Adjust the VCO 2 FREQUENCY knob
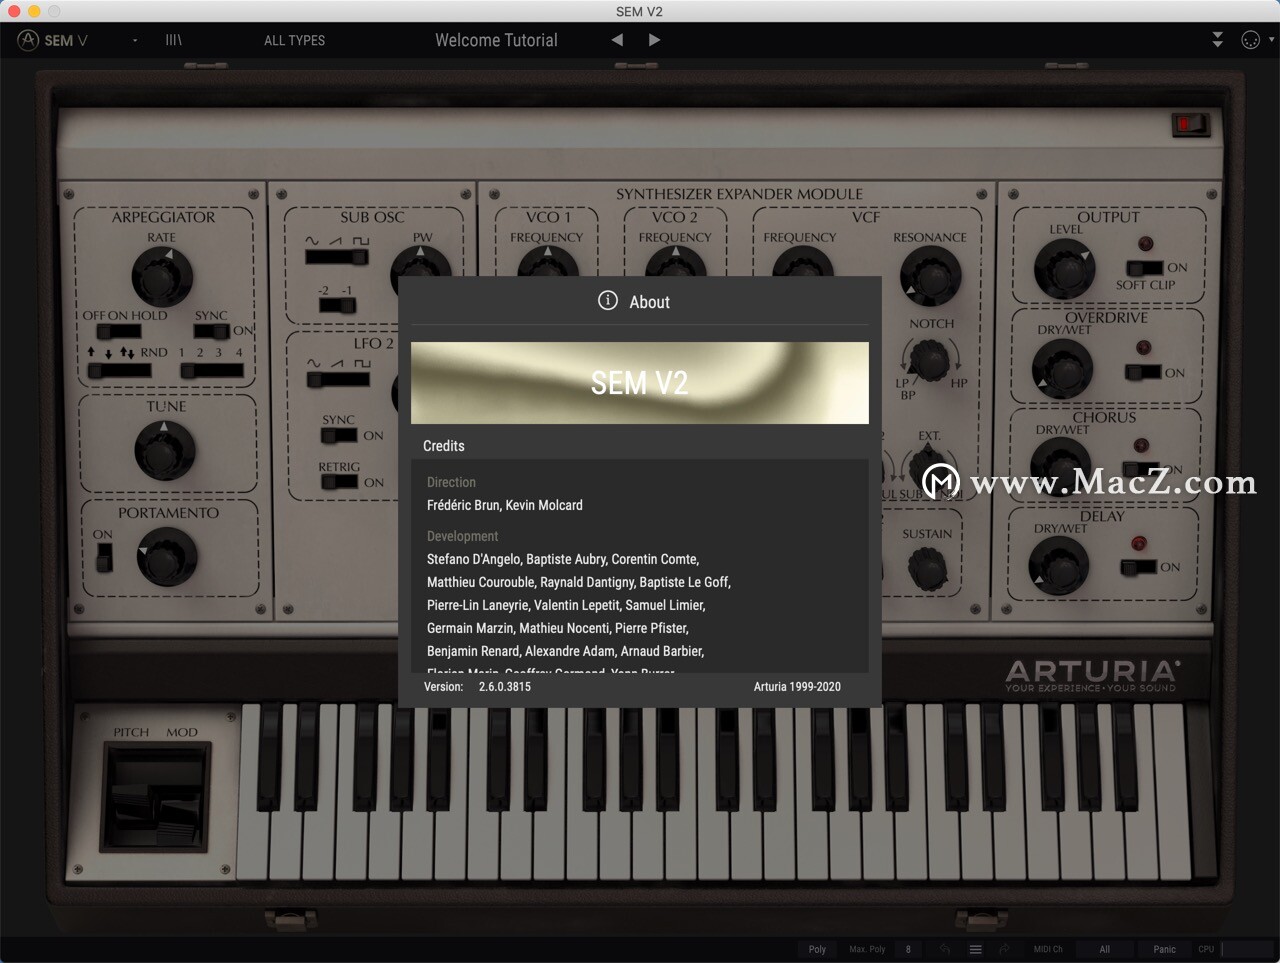The width and height of the screenshot is (1280, 963). click(x=675, y=262)
